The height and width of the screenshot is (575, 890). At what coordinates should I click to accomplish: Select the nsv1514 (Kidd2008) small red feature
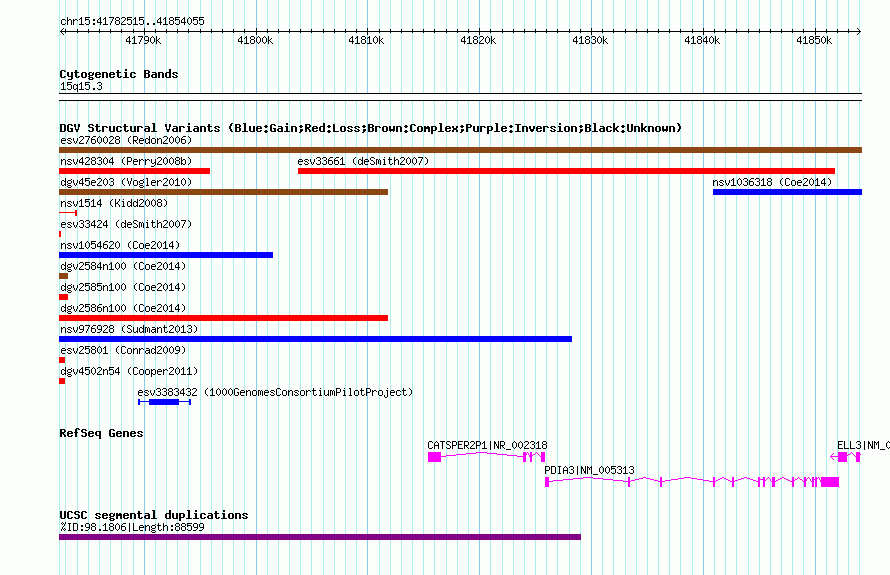[68, 213]
